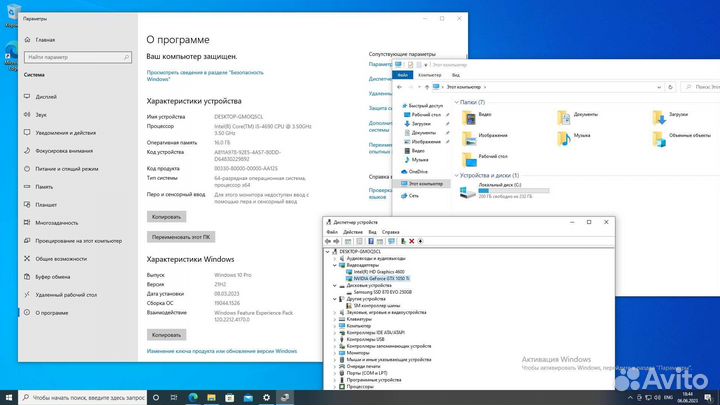
Task: Collapse the Папки (7) group in Explorer
Action: click(x=456, y=102)
